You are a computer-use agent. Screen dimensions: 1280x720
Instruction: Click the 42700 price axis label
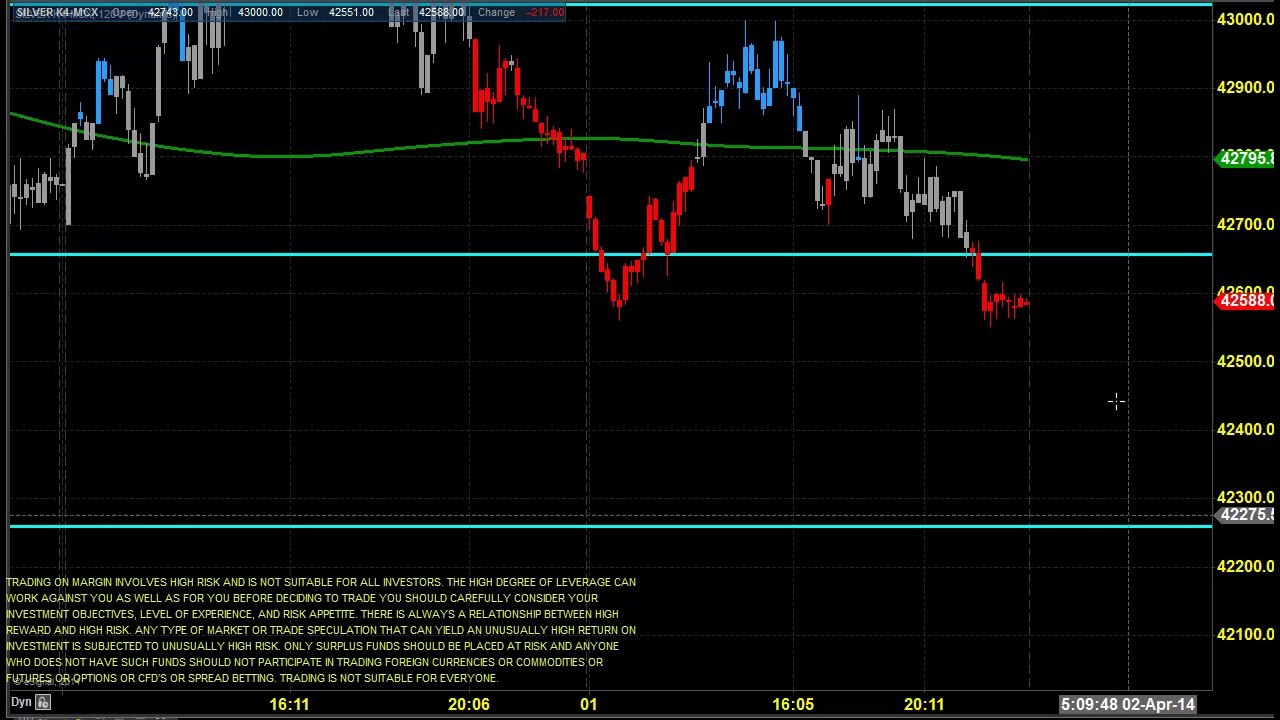coord(1245,225)
